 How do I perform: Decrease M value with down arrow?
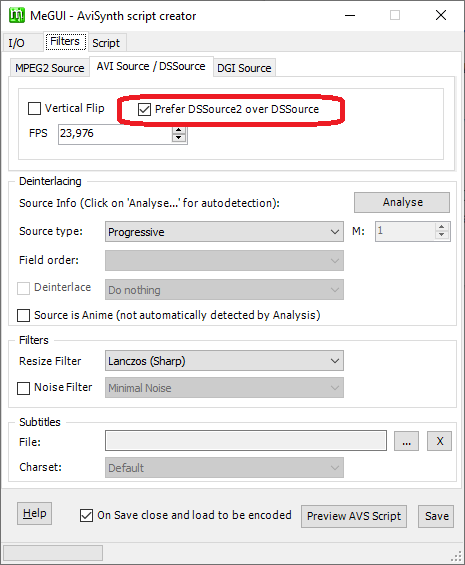coord(442,235)
